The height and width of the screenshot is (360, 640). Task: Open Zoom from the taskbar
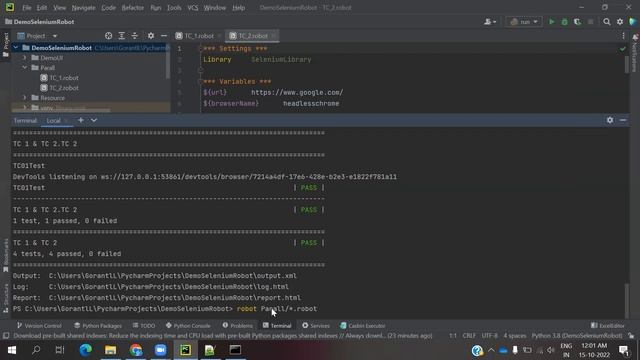tap(160, 350)
